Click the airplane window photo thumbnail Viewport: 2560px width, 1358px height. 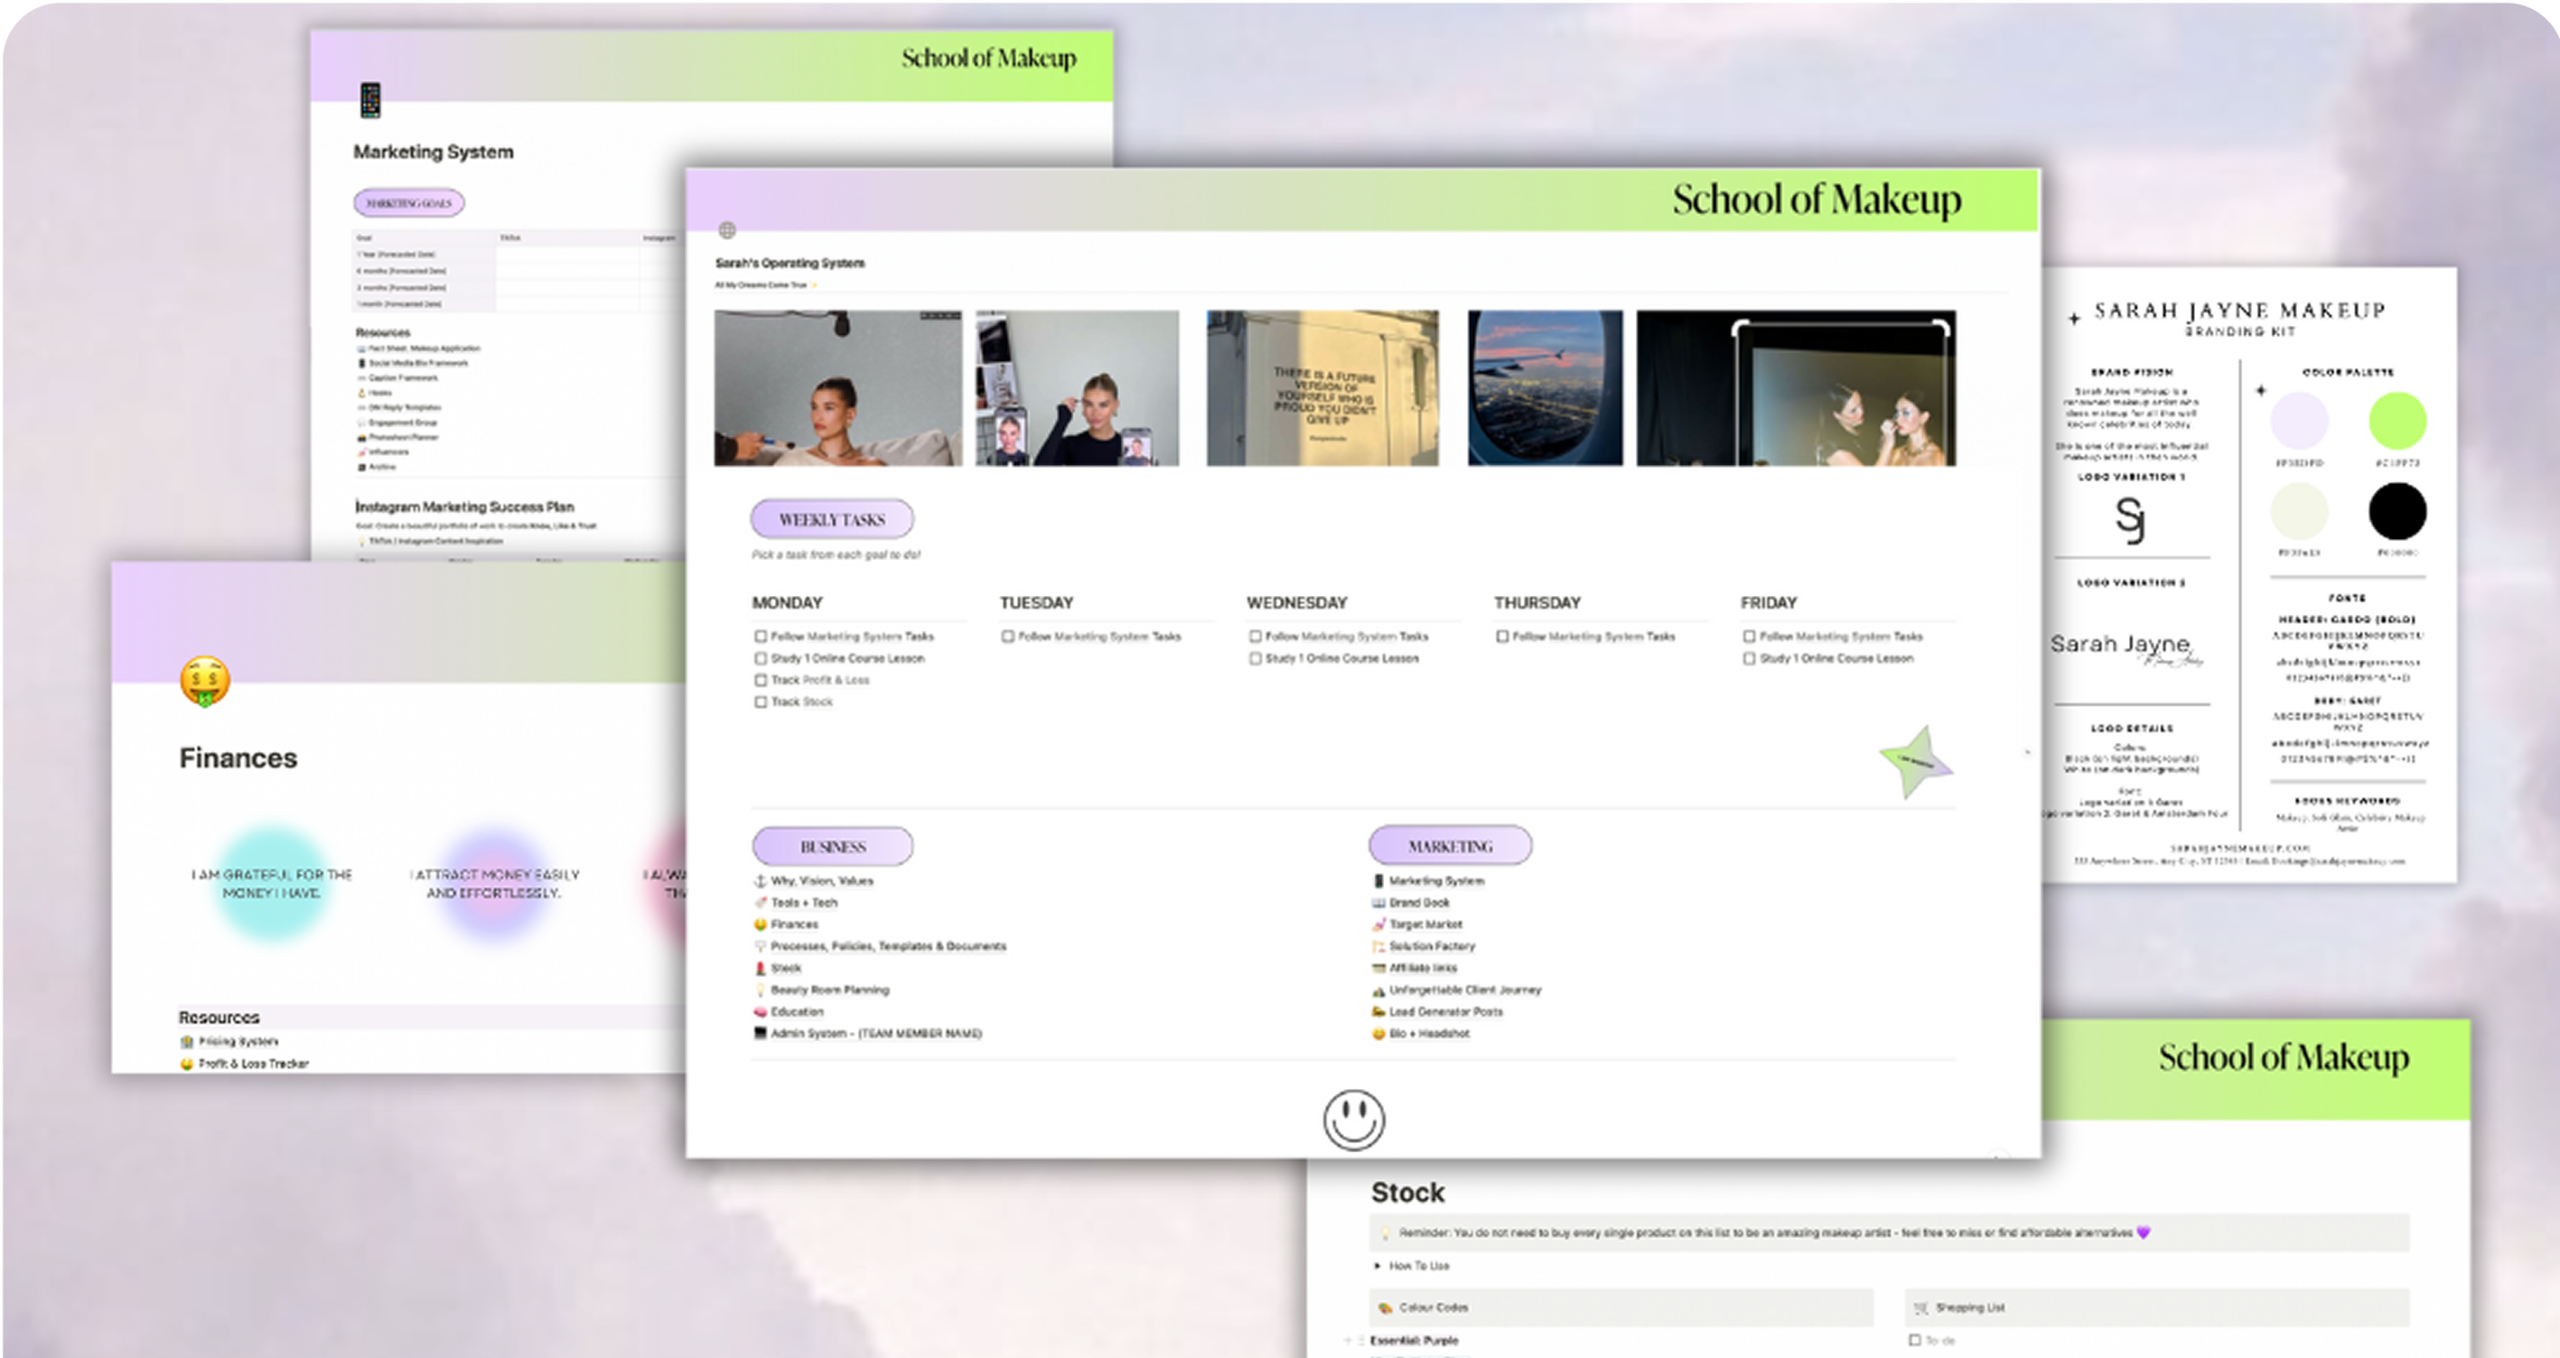pos(1544,388)
